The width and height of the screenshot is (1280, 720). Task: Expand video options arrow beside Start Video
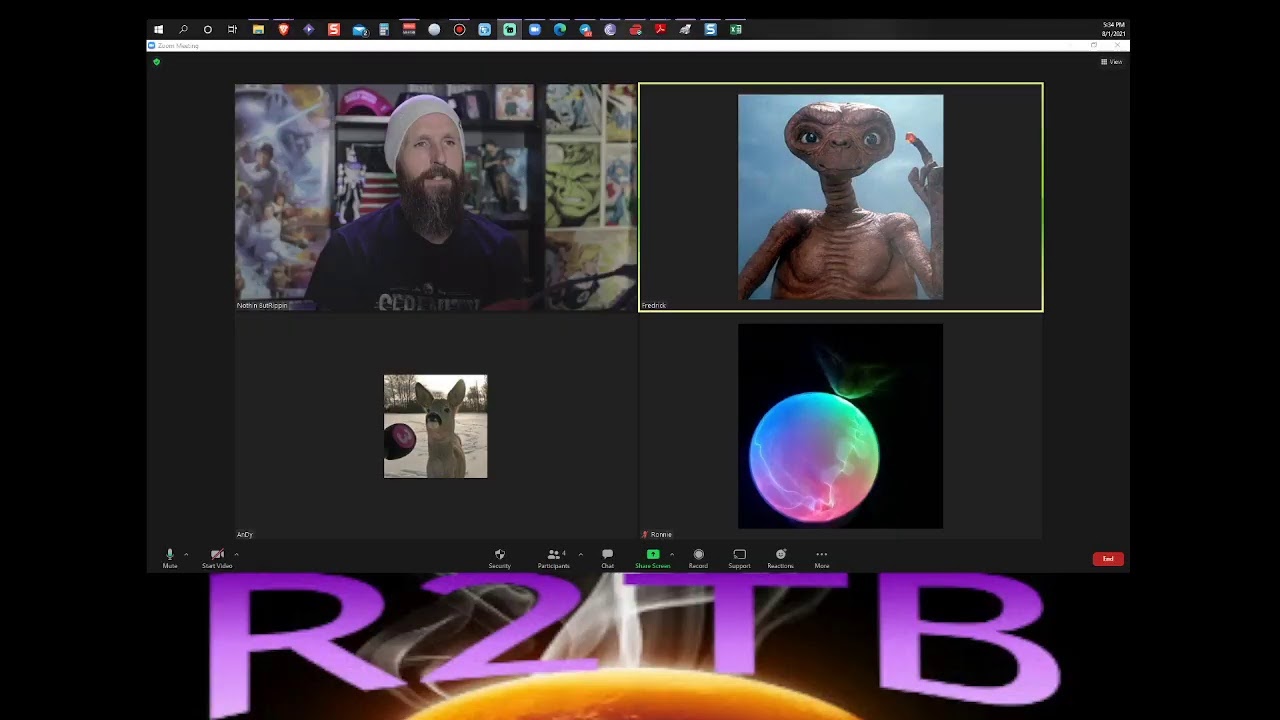(x=236, y=554)
